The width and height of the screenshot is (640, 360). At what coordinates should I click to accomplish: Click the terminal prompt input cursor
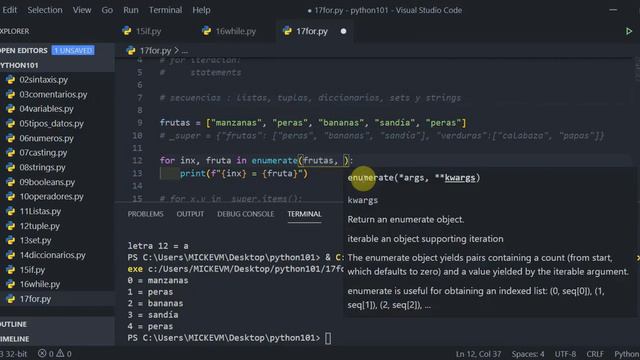[x=328, y=338]
